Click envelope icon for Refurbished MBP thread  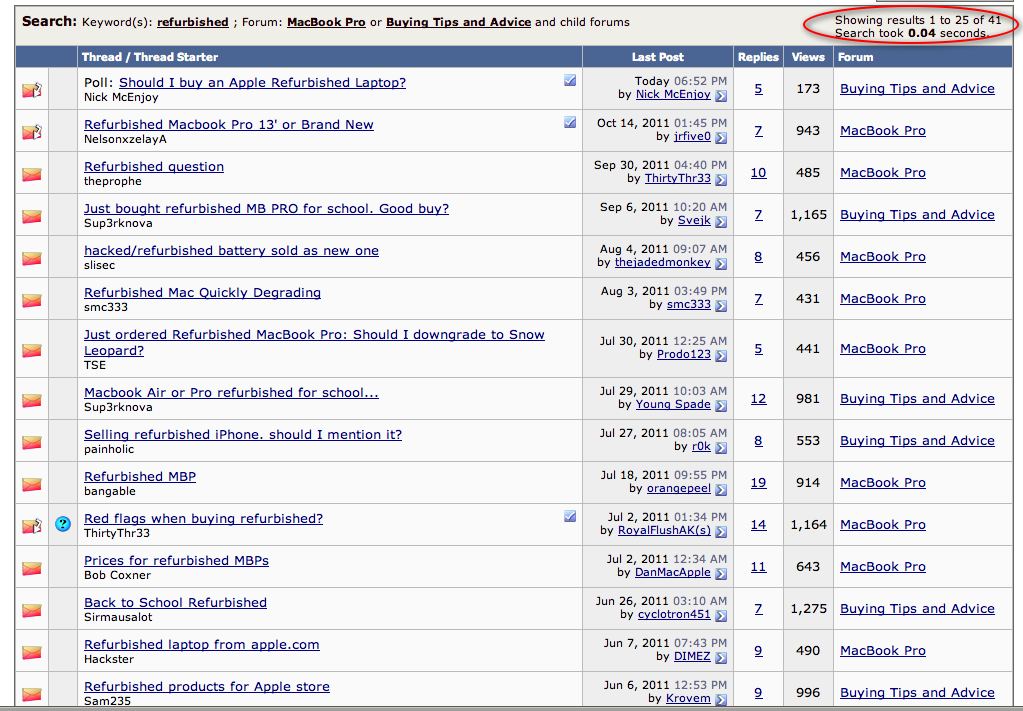tap(31, 484)
